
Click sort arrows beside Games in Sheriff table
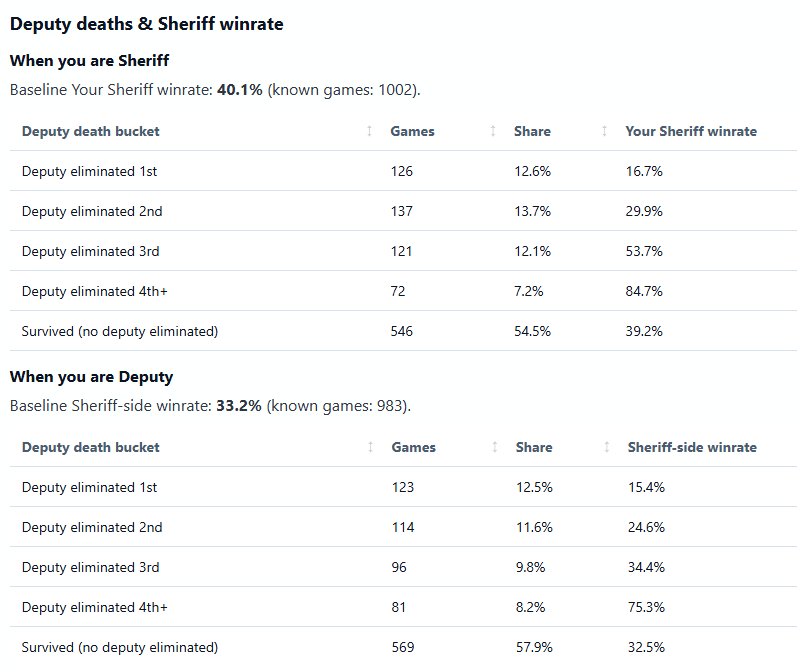[493, 131]
